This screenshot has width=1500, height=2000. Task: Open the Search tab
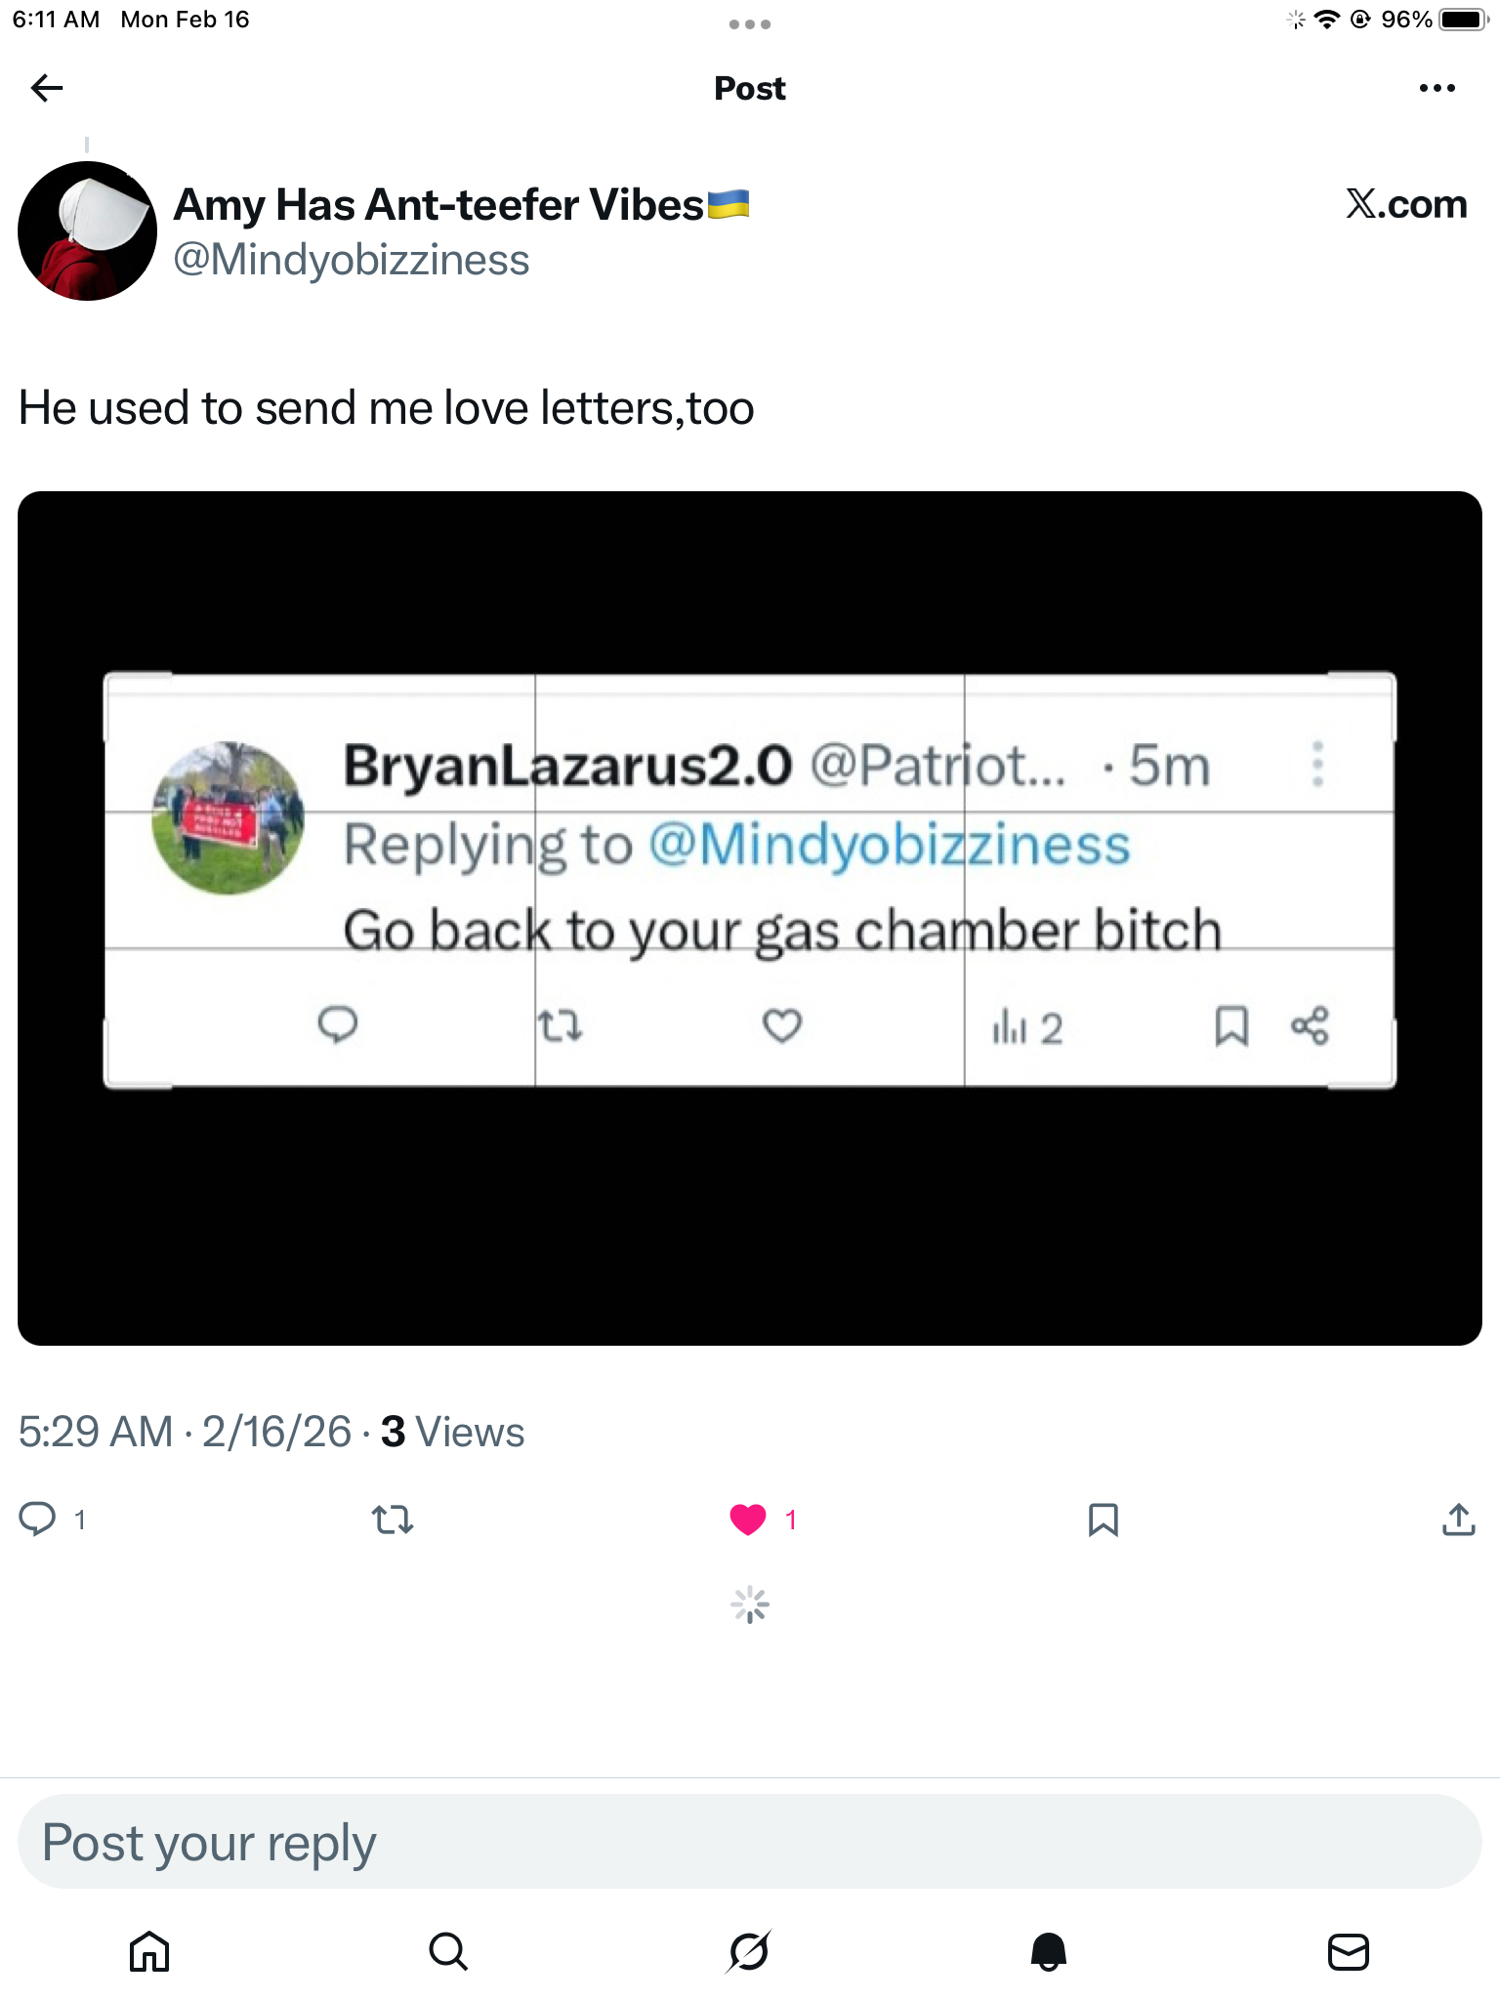click(x=448, y=1951)
